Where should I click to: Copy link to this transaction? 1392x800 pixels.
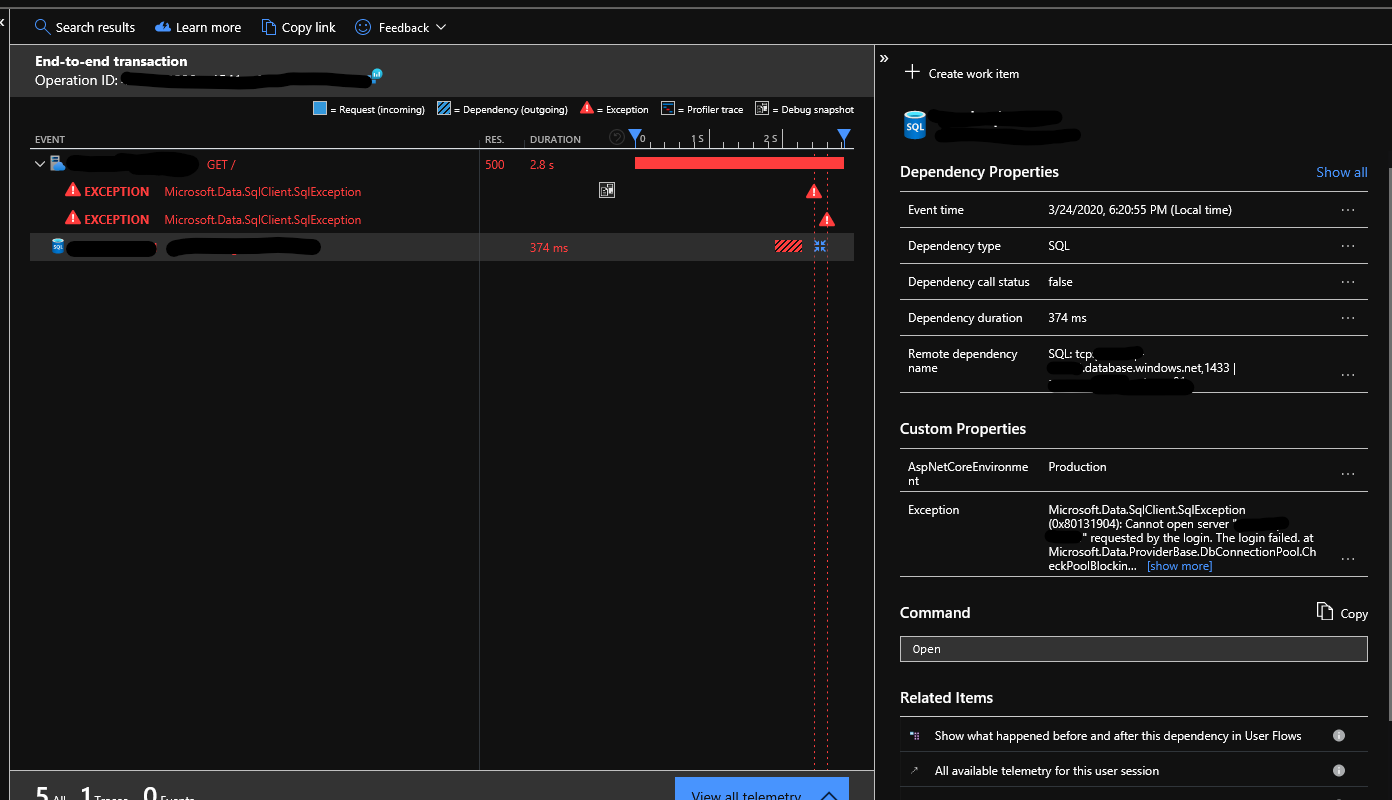298,27
